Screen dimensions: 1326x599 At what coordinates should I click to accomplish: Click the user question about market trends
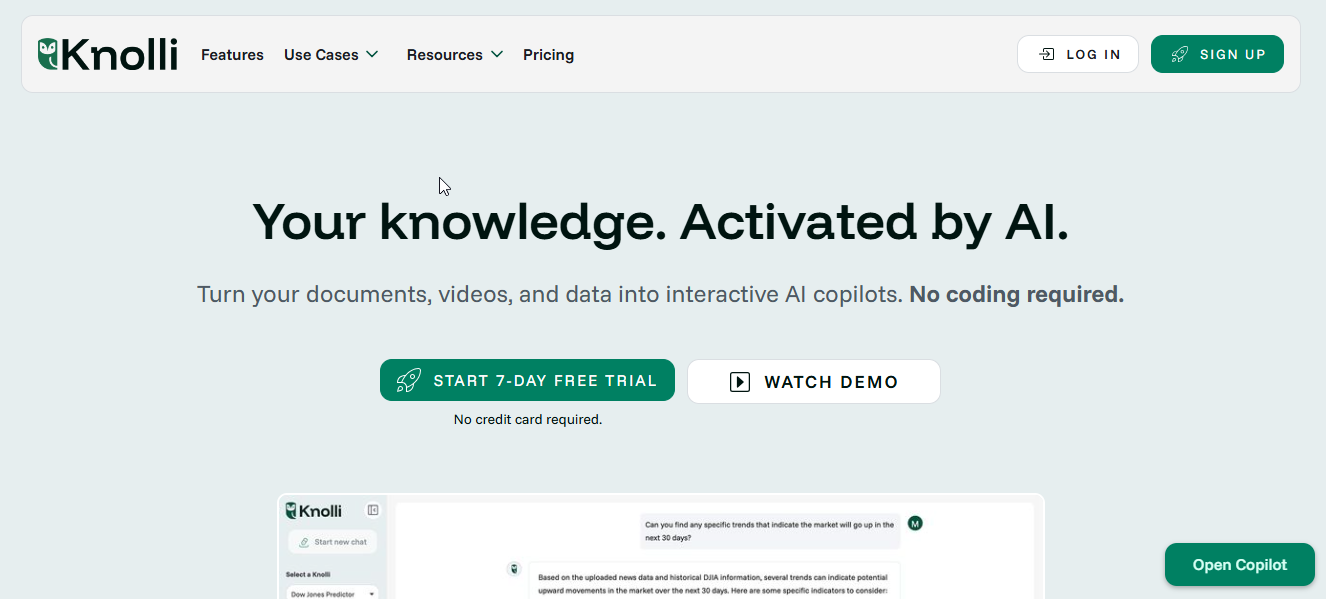[x=770, y=531]
